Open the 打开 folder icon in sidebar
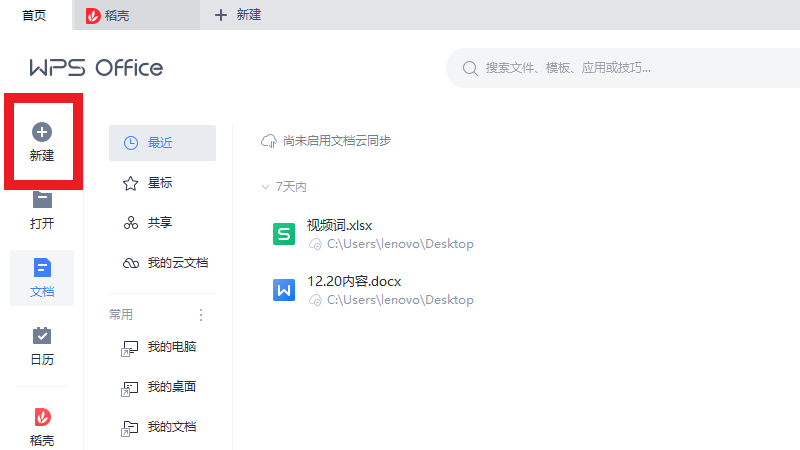This screenshot has width=800, height=450. pyautogui.click(x=42, y=199)
